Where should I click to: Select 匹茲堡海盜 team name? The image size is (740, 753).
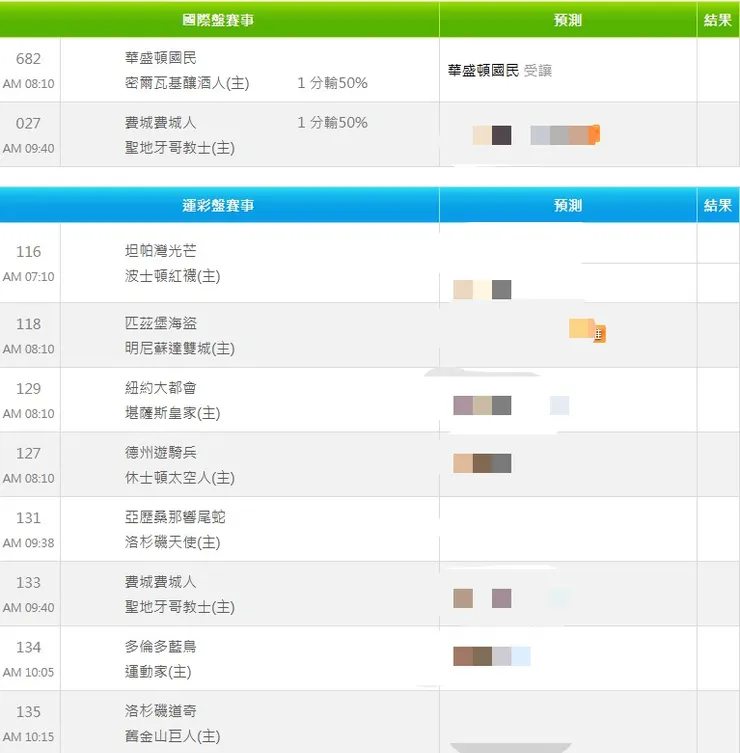(160, 323)
